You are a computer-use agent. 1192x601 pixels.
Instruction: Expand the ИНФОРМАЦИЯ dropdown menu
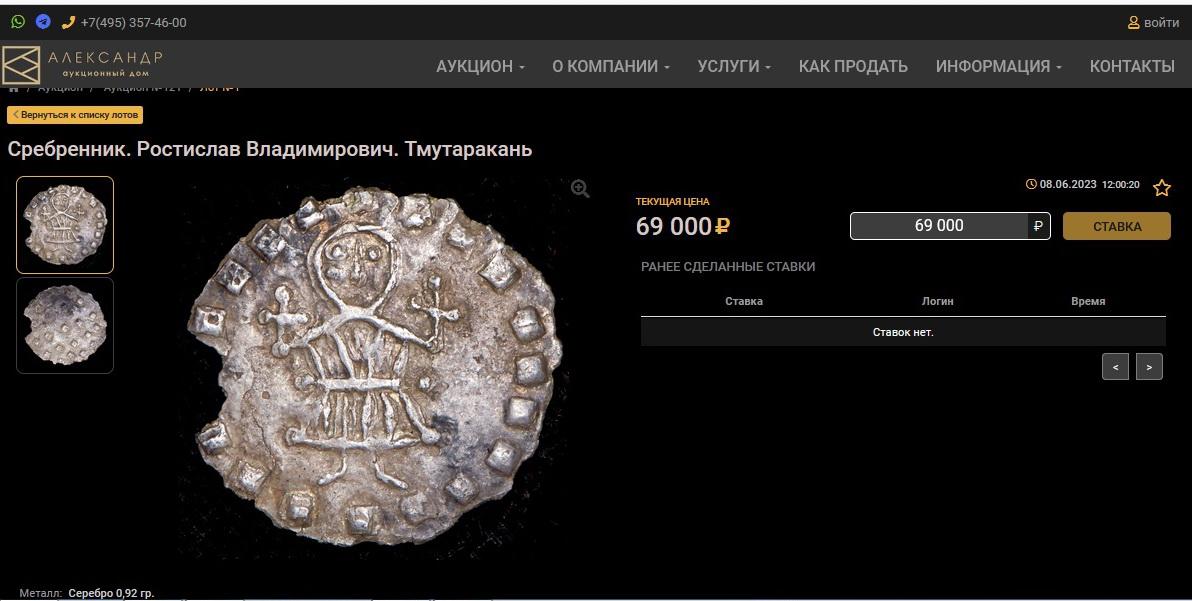tap(999, 66)
